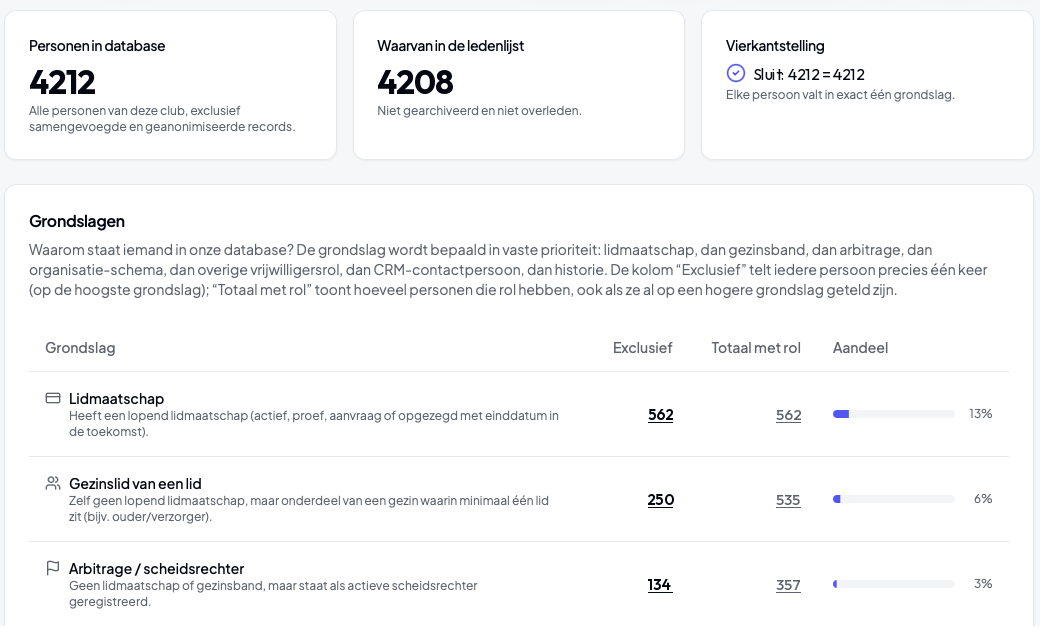1040x634 pixels.
Task: Click the Arbitrage 3% progress bar
Action: (x=893, y=584)
